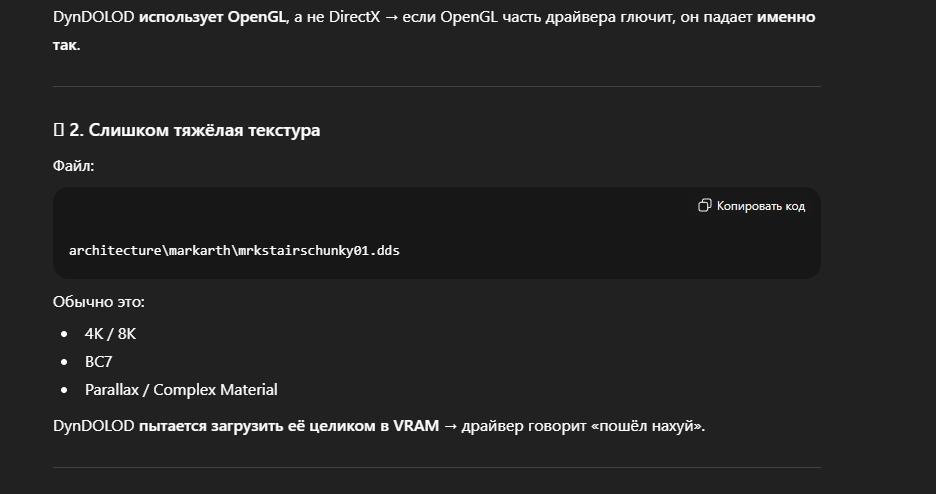The image size is (936, 494).
Task: Click "DynDOLOD" at start of the top paragraph
Action: point(93,17)
